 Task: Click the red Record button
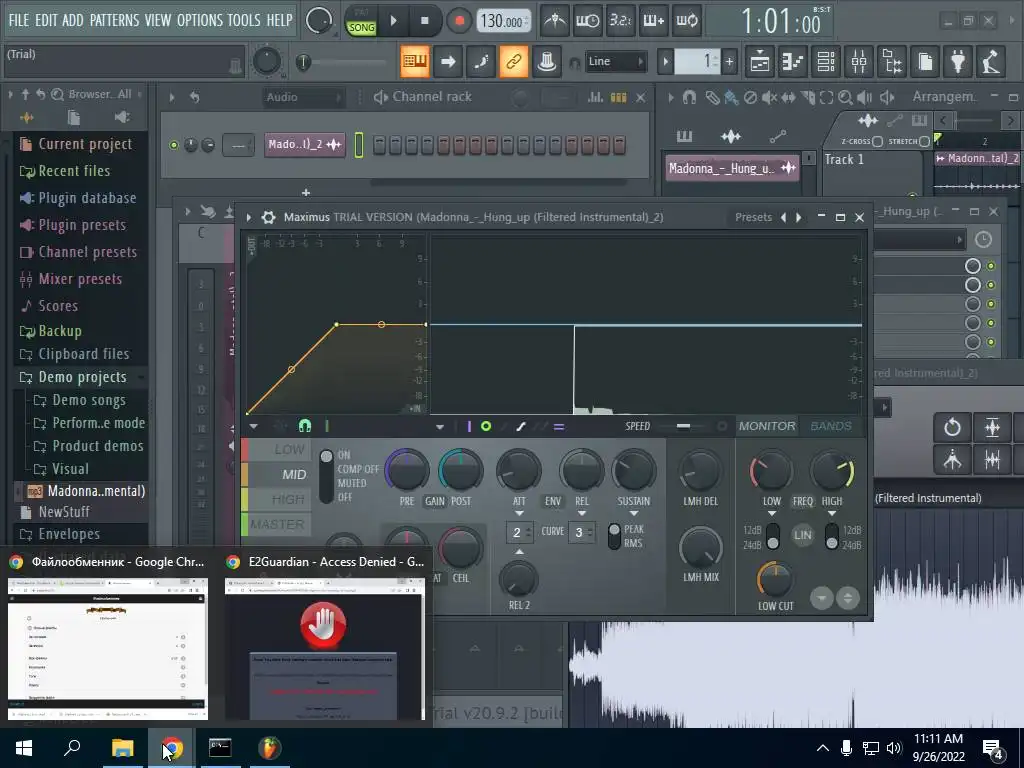pos(459,21)
